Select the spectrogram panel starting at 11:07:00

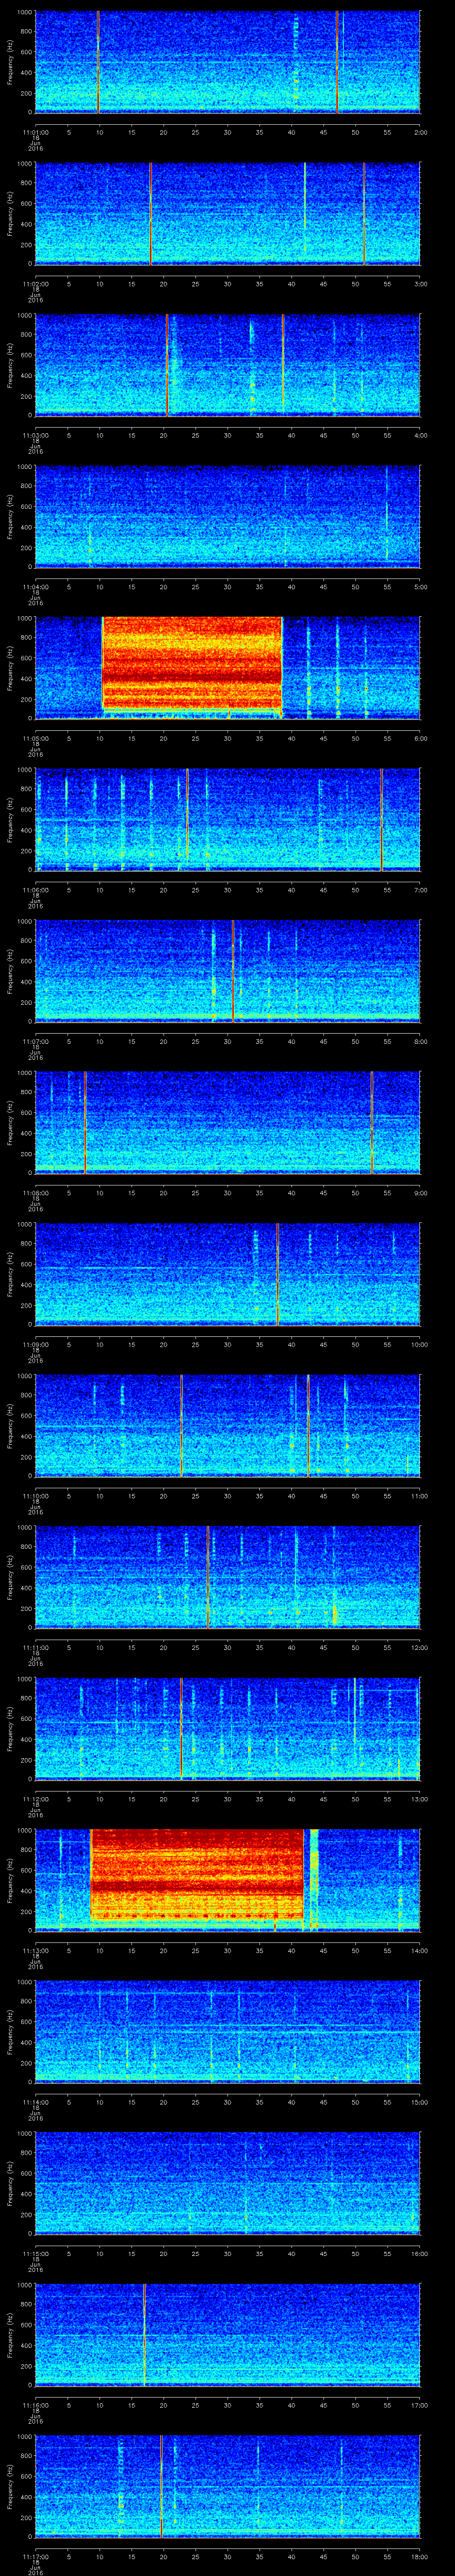(x=227, y=971)
